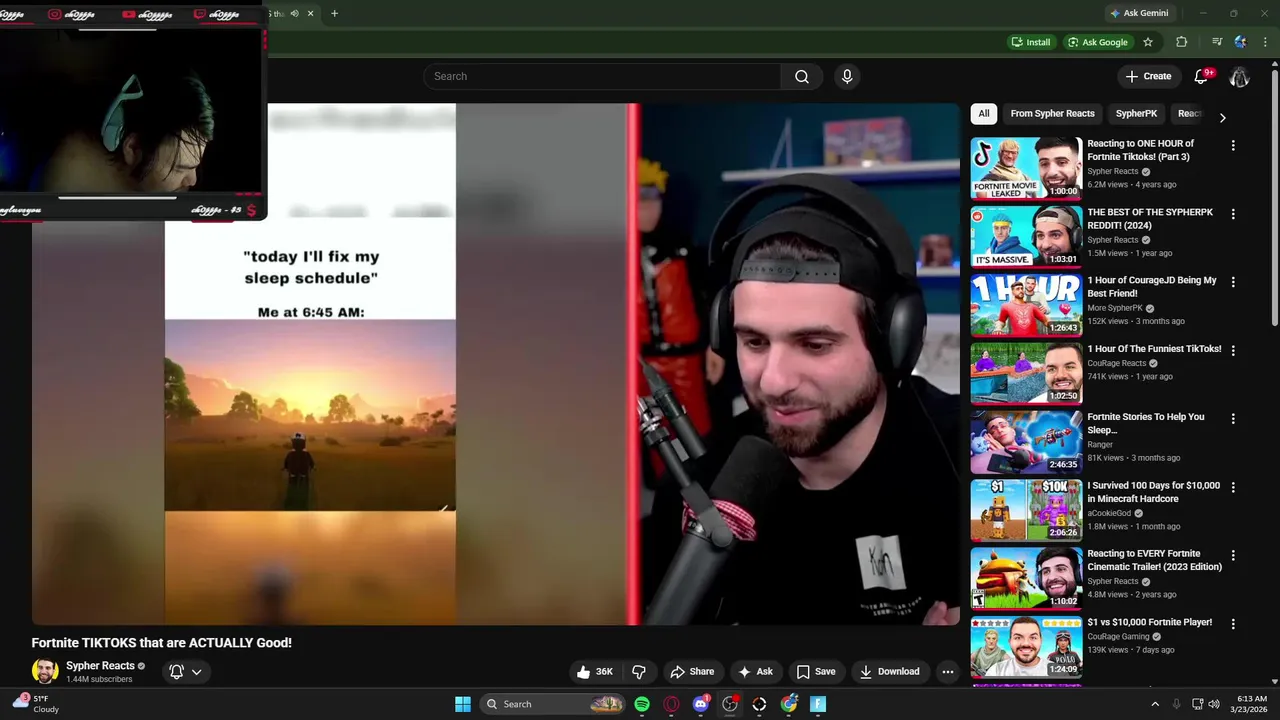1280x720 pixels.
Task: Open Google Chrome from the taskbar
Action: (x=789, y=704)
